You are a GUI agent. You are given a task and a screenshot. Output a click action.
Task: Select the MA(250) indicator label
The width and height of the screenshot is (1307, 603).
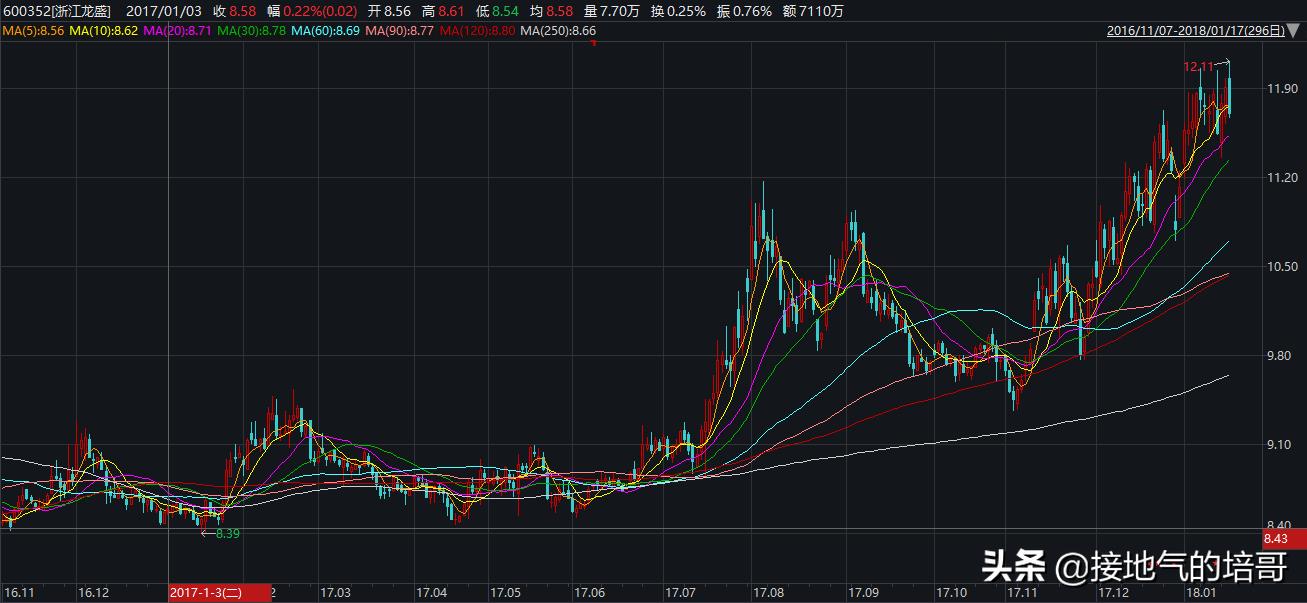pyautogui.click(x=560, y=32)
